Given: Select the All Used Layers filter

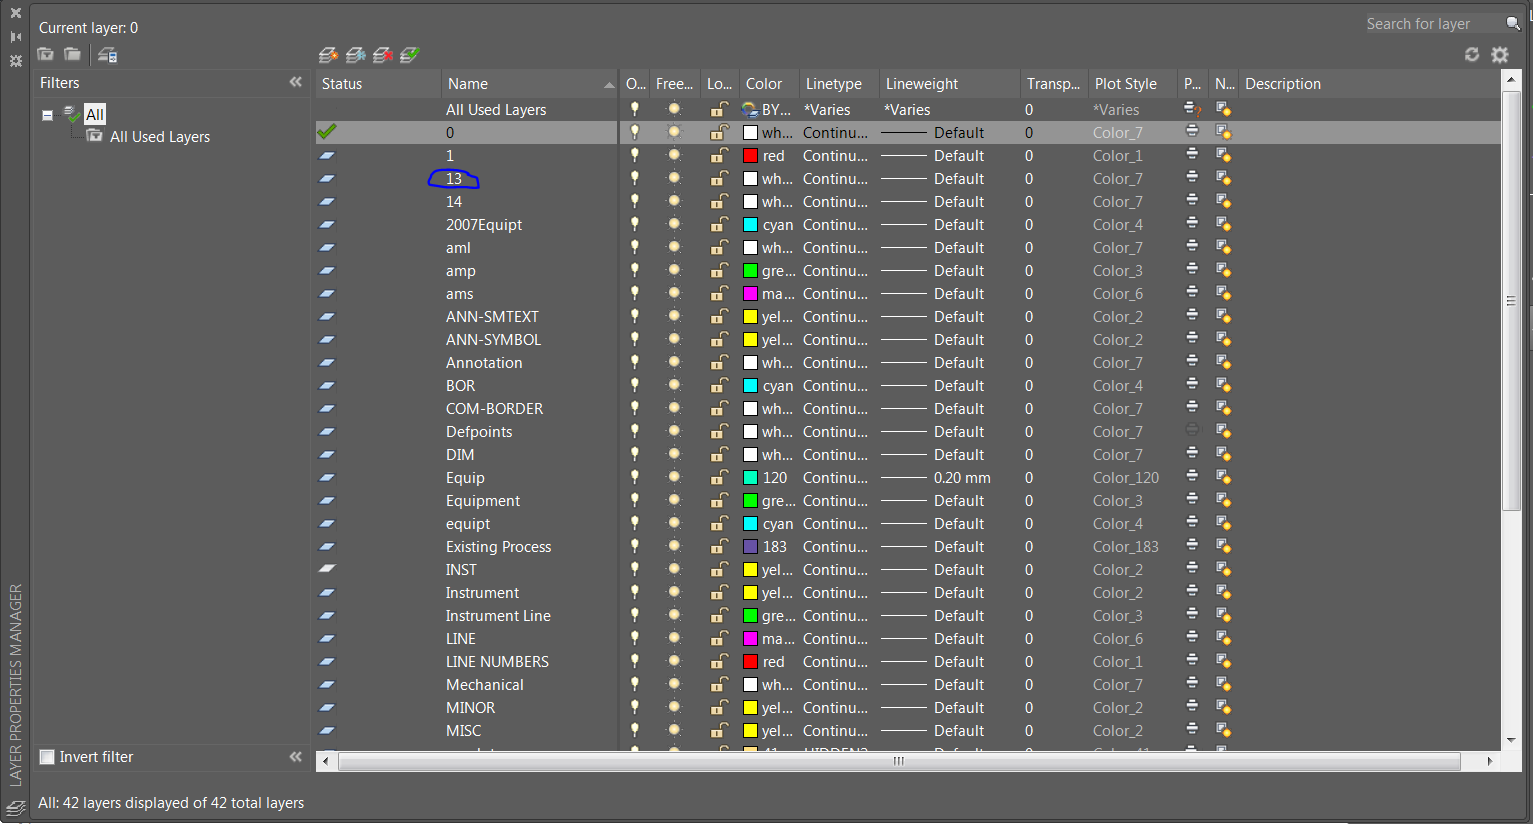Looking at the screenshot, I should (162, 136).
